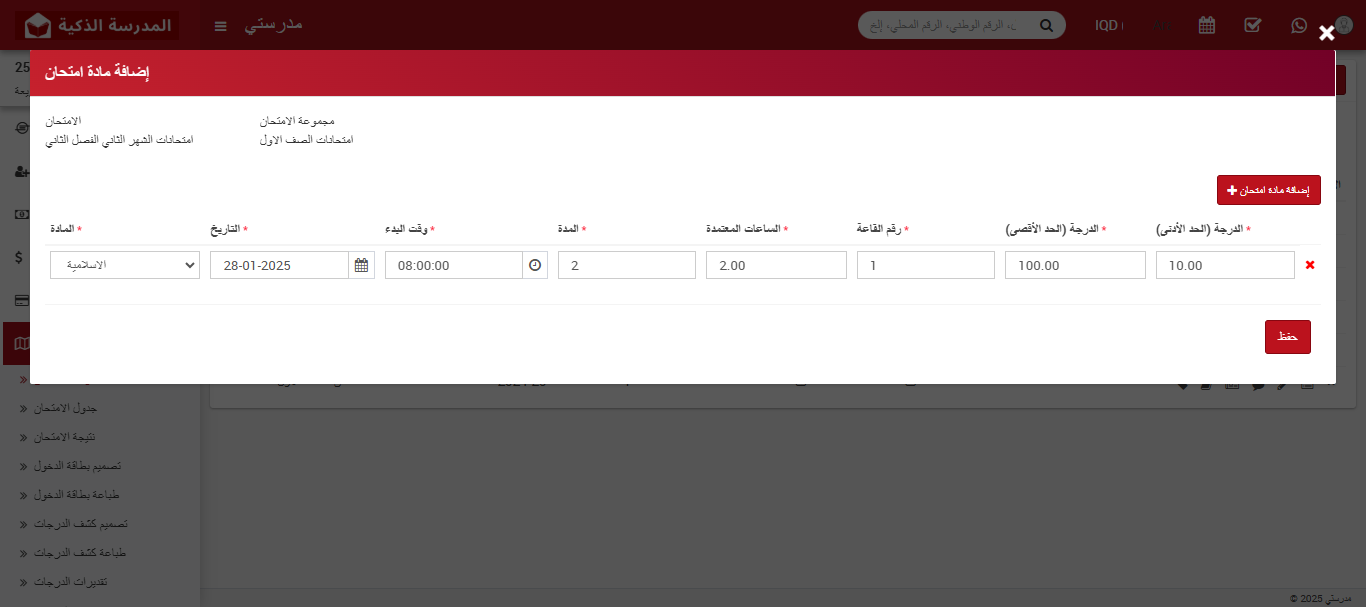Click the tasks checkmark icon in the header
The height and width of the screenshot is (607, 1366).
click(x=1253, y=26)
